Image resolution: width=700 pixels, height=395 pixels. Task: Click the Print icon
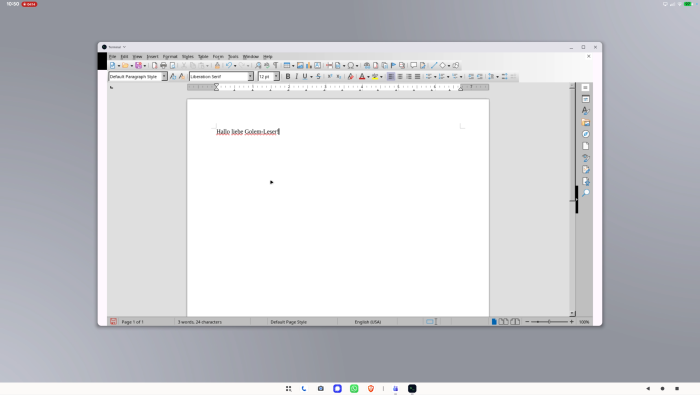pos(163,66)
